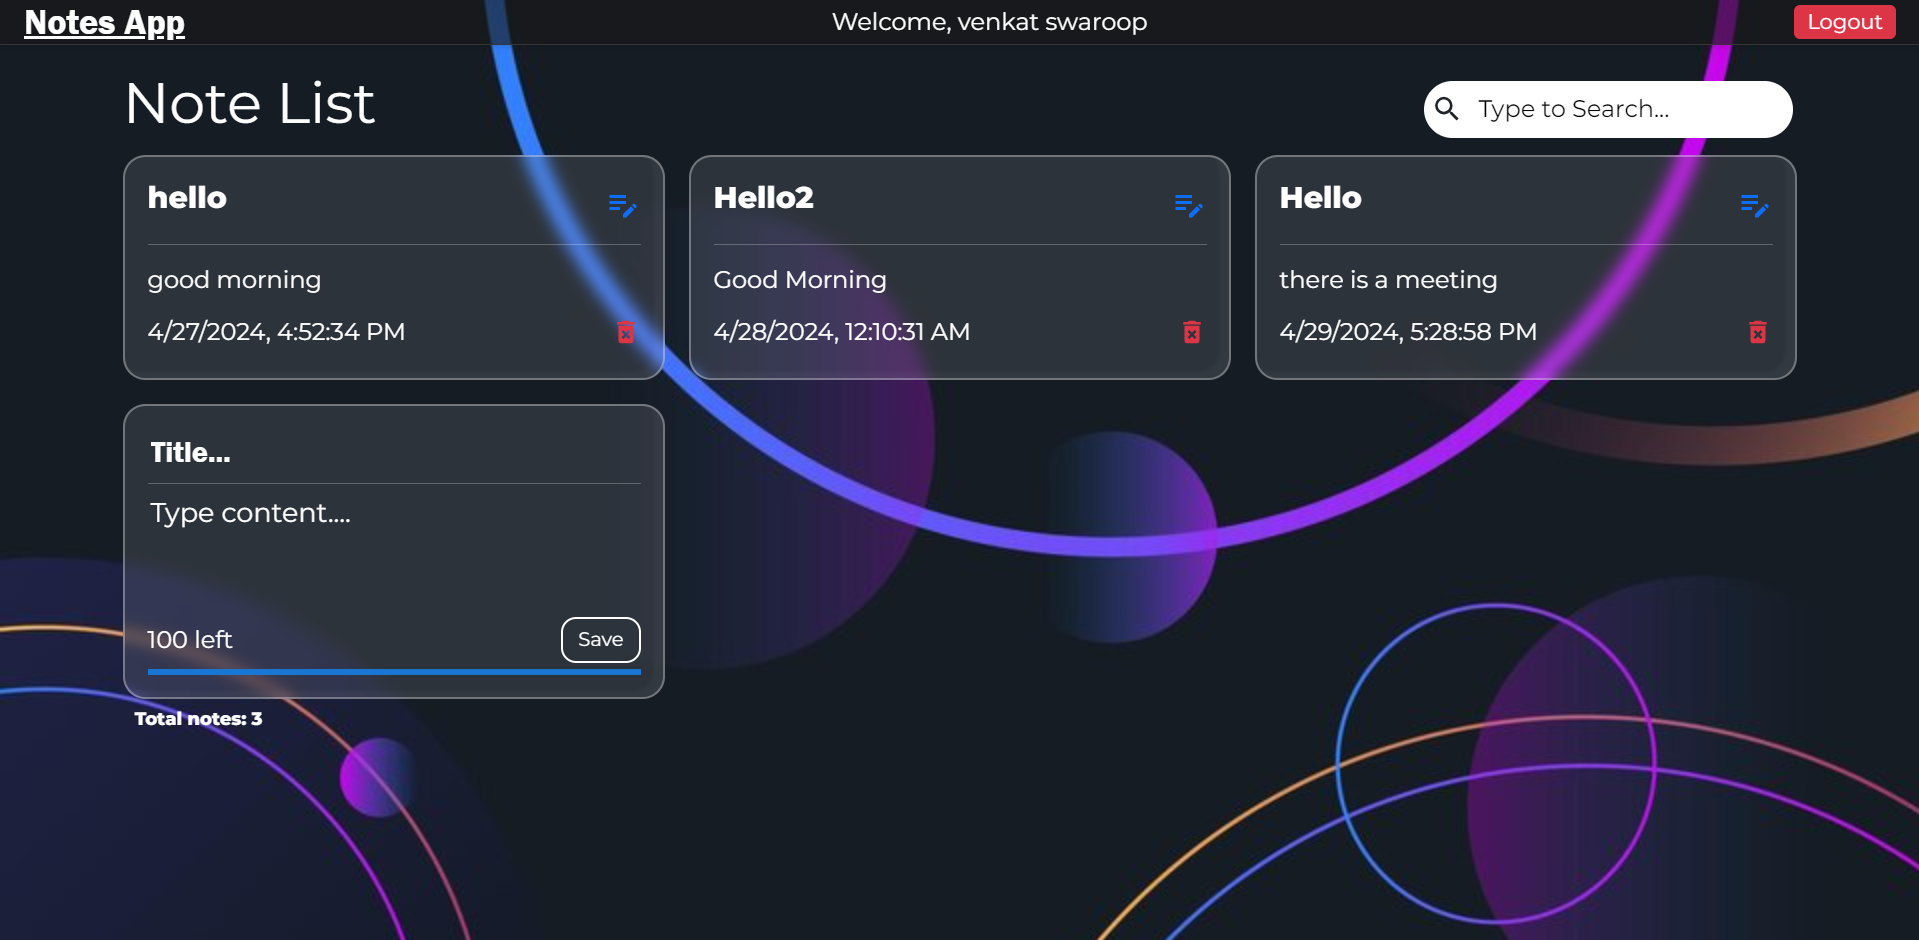Edit the 'hello' note

click(622, 206)
